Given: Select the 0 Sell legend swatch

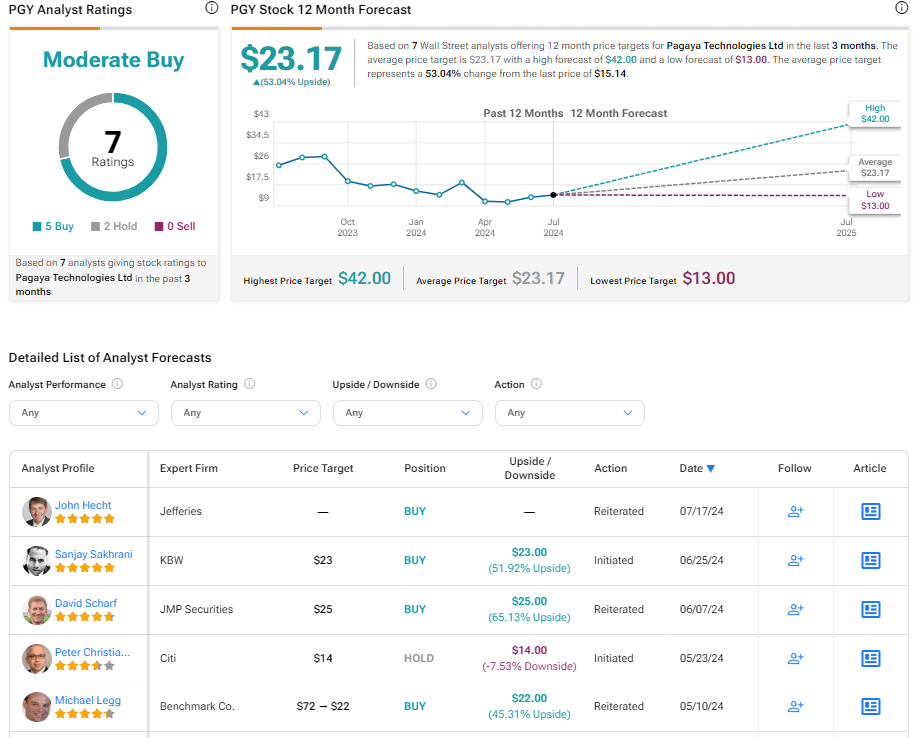Looking at the screenshot, I should tap(159, 226).
